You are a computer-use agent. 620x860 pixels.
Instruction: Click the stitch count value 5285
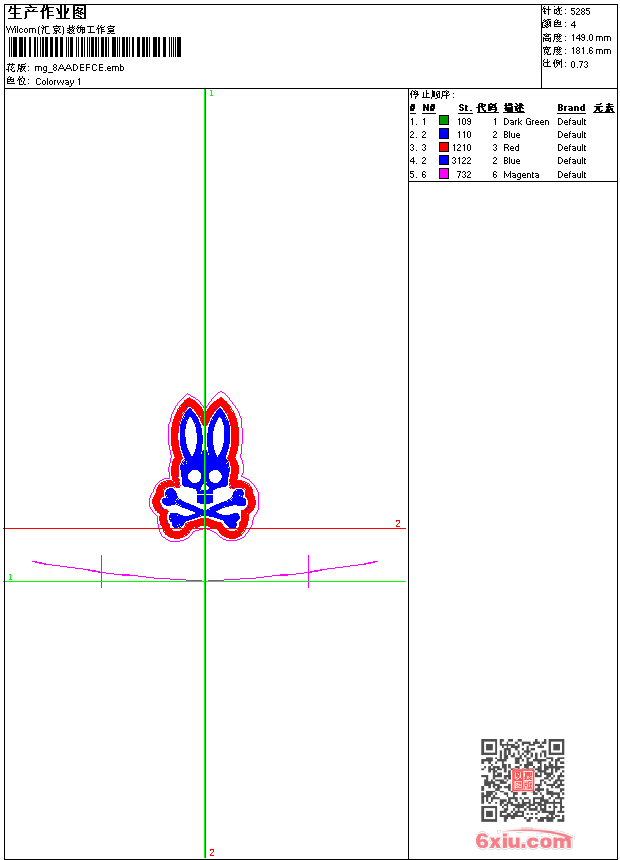580,12
